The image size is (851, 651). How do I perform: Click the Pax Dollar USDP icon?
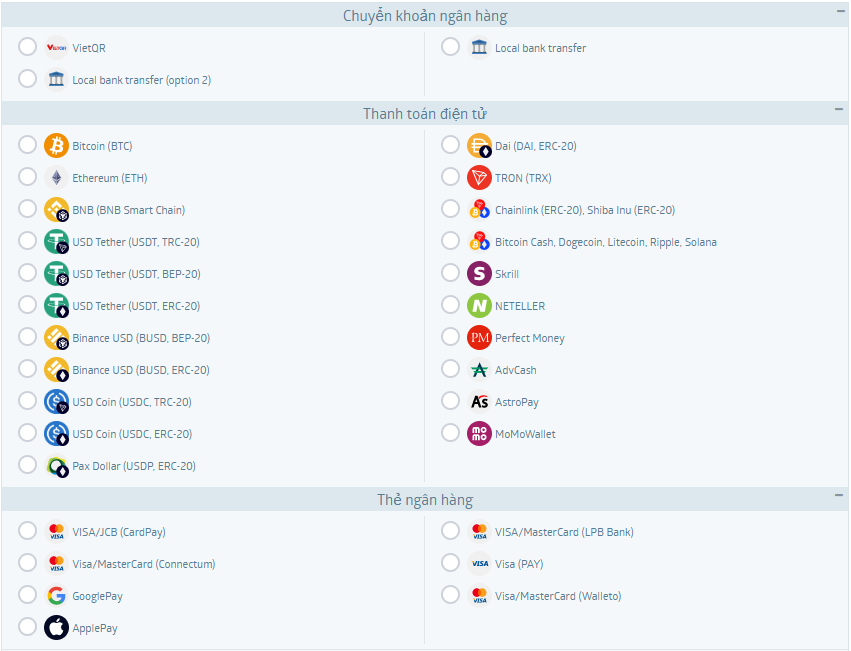coord(56,466)
